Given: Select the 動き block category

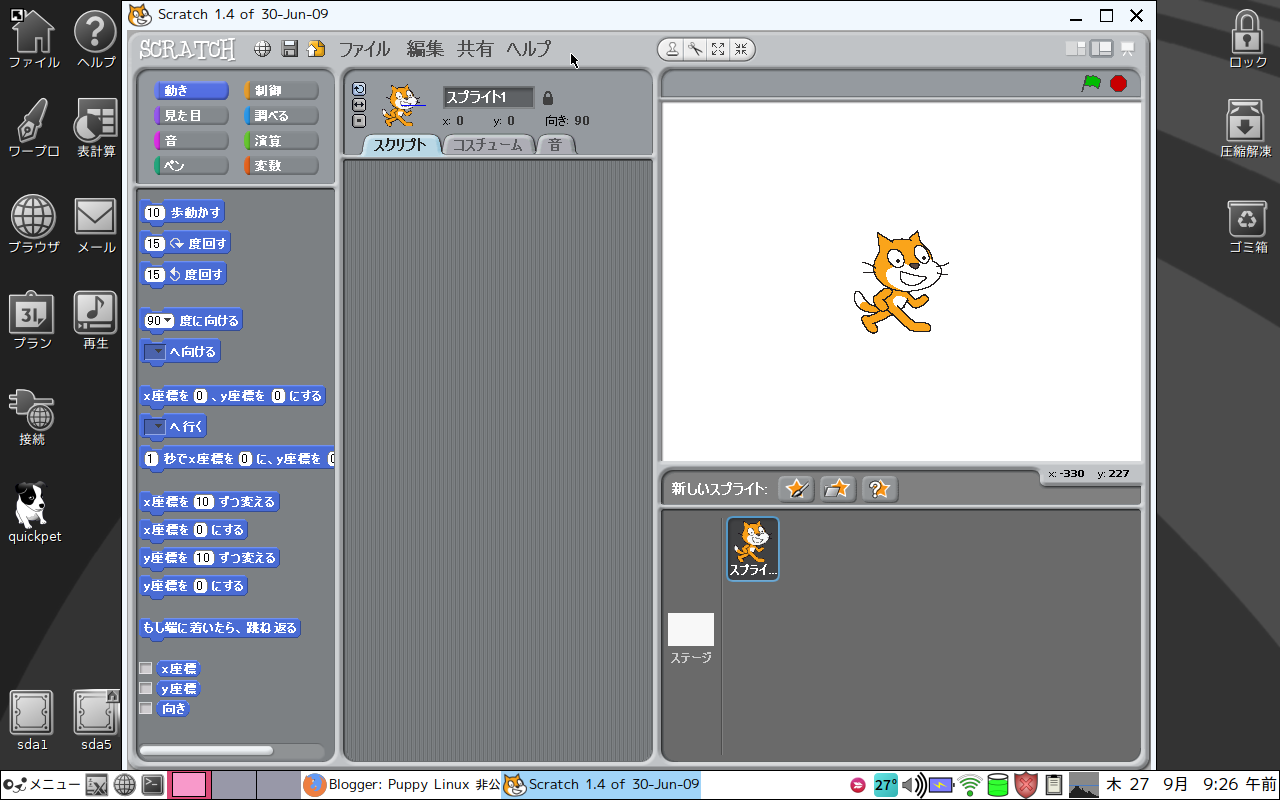Looking at the screenshot, I should click(191, 91).
